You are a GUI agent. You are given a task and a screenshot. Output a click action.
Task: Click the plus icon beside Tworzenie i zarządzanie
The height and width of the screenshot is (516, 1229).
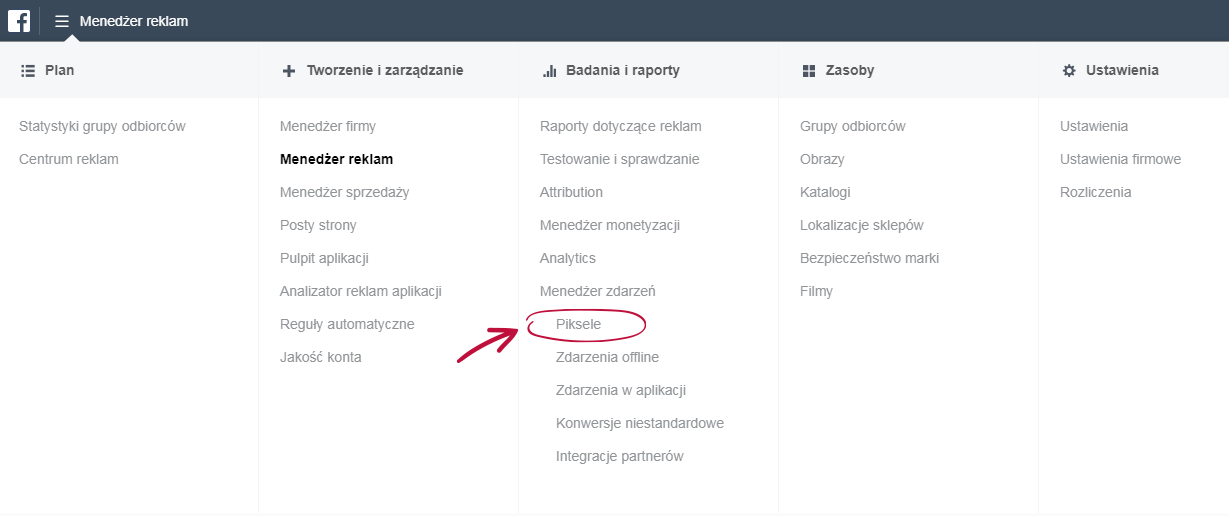click(289, 71)
